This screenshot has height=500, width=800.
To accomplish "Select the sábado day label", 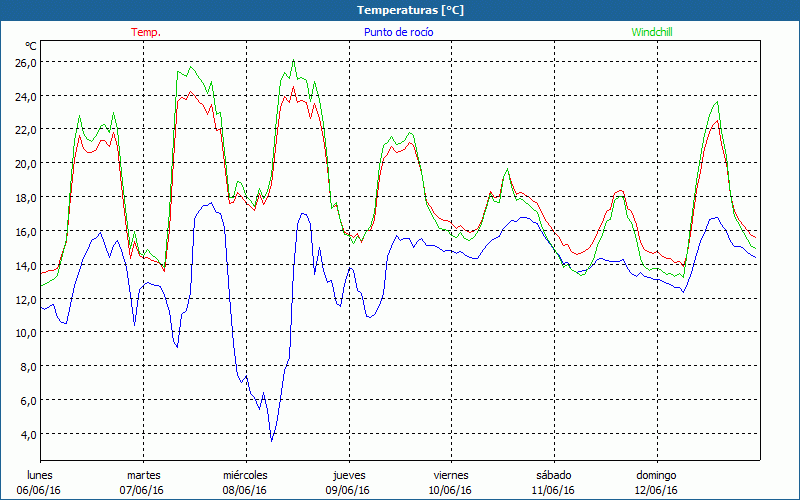I will click(553, 475).
